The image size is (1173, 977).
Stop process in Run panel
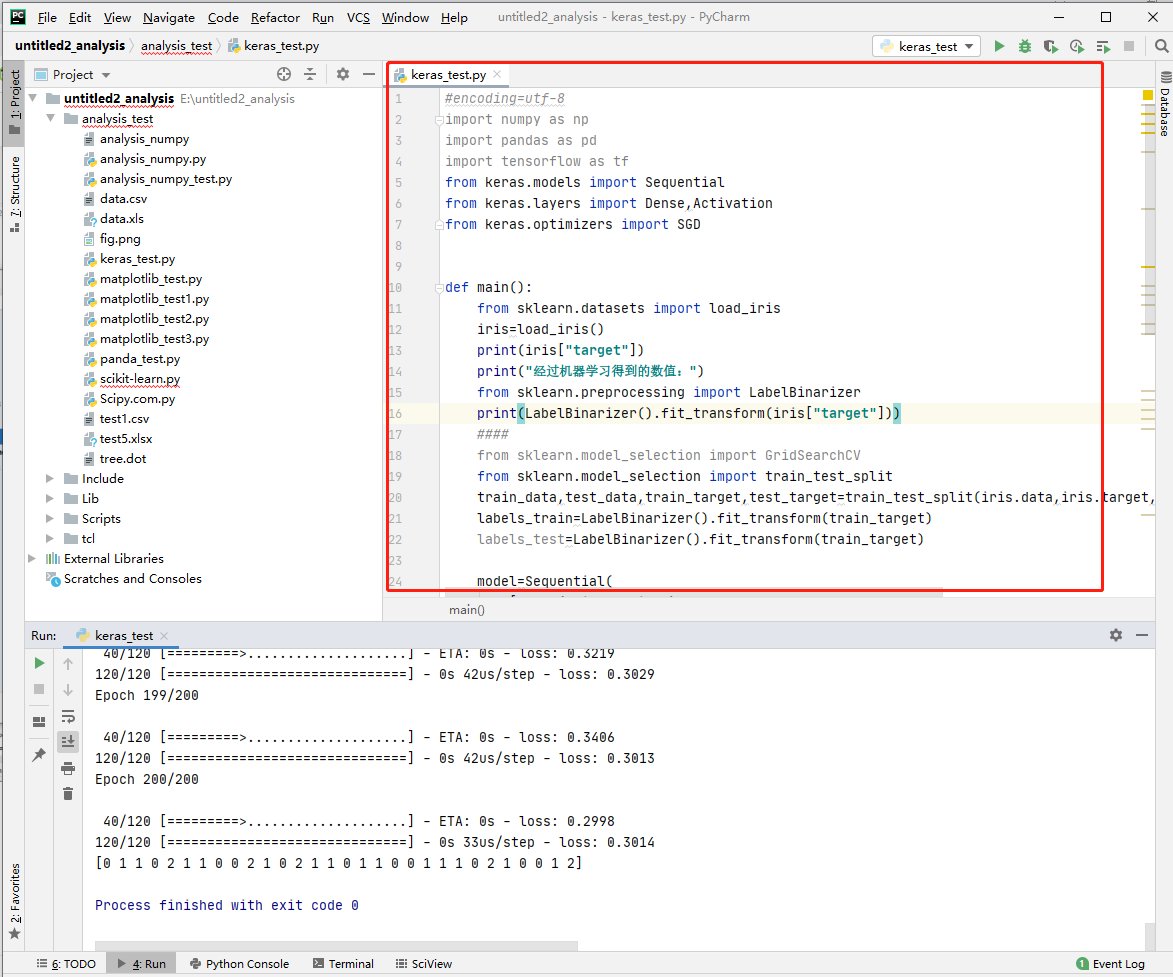click(39, 689)
